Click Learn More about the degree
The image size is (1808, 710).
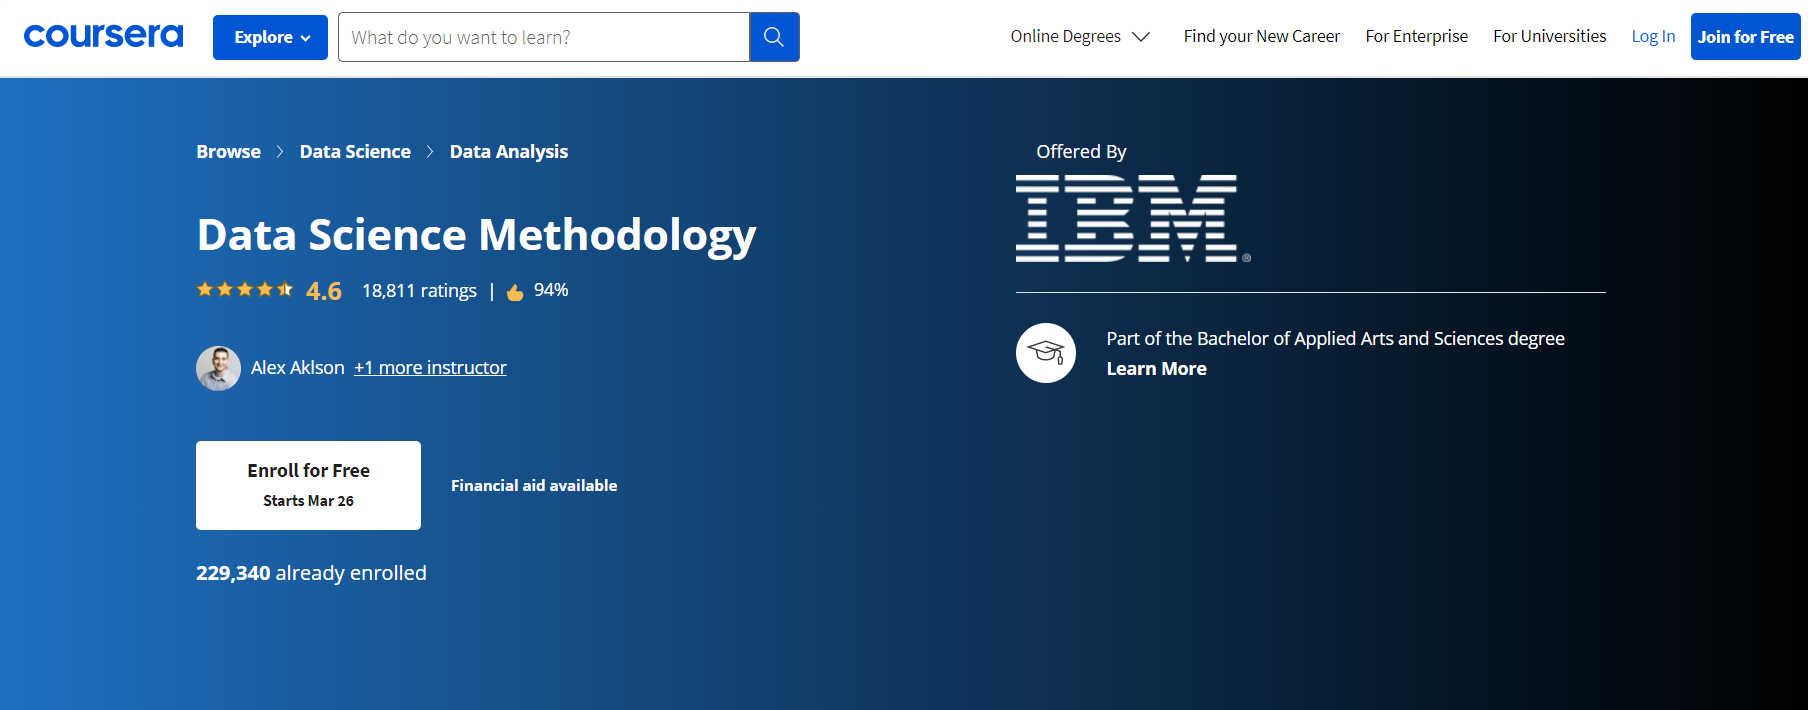(x=1156, y=369)
